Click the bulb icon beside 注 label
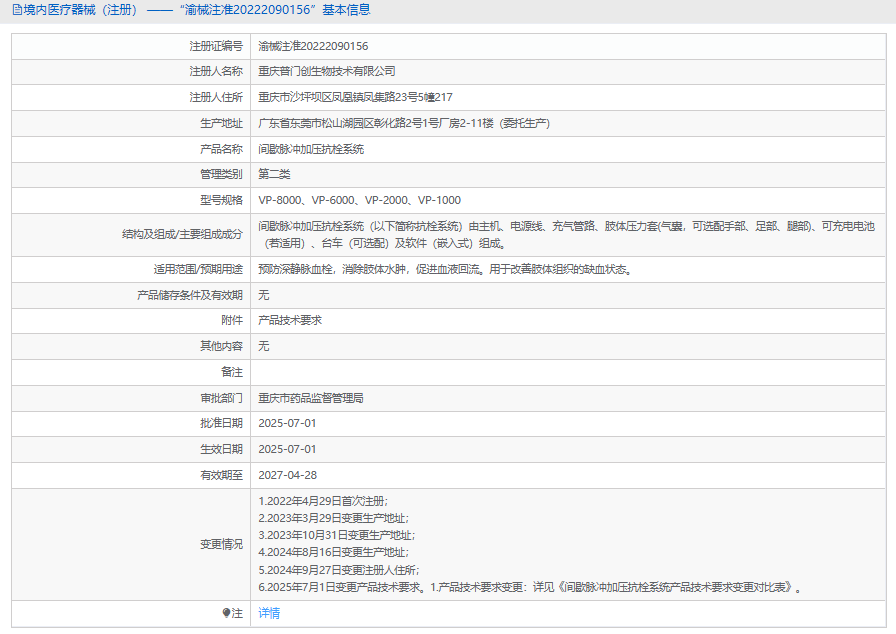The width and height of the screenshot is (896, 634). [226, 613]
